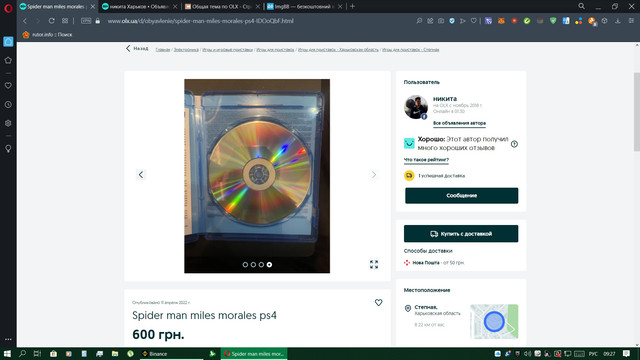This screenshot has width=640, height=360.
Task: Open fullscreen photo view icon
Action: point(374,264)
